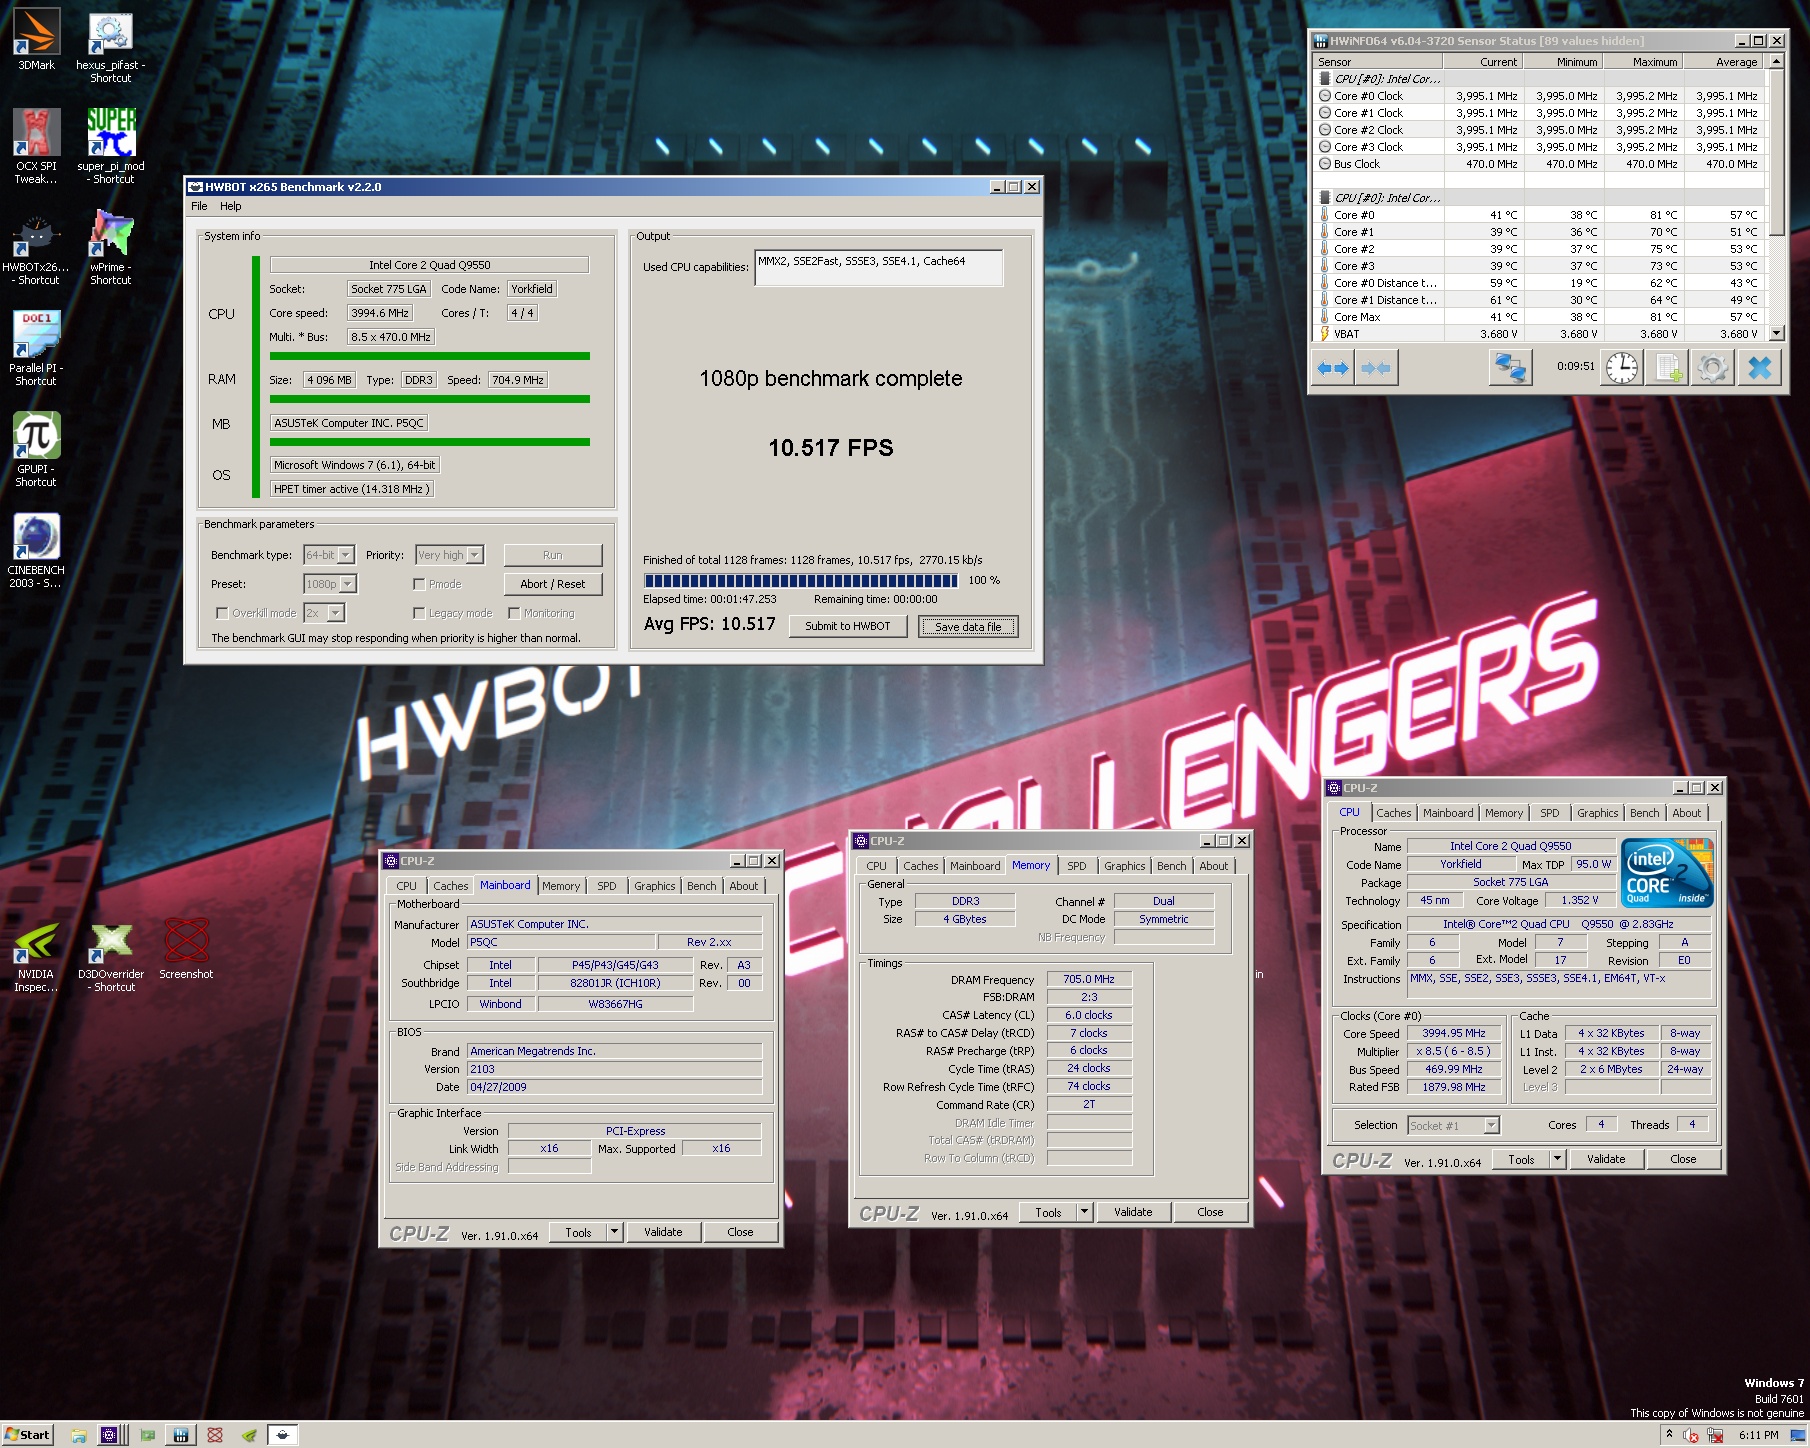Select super_pi_mod shortcut icon
The image size is (1810, 1448).
(x=110, y=147)
